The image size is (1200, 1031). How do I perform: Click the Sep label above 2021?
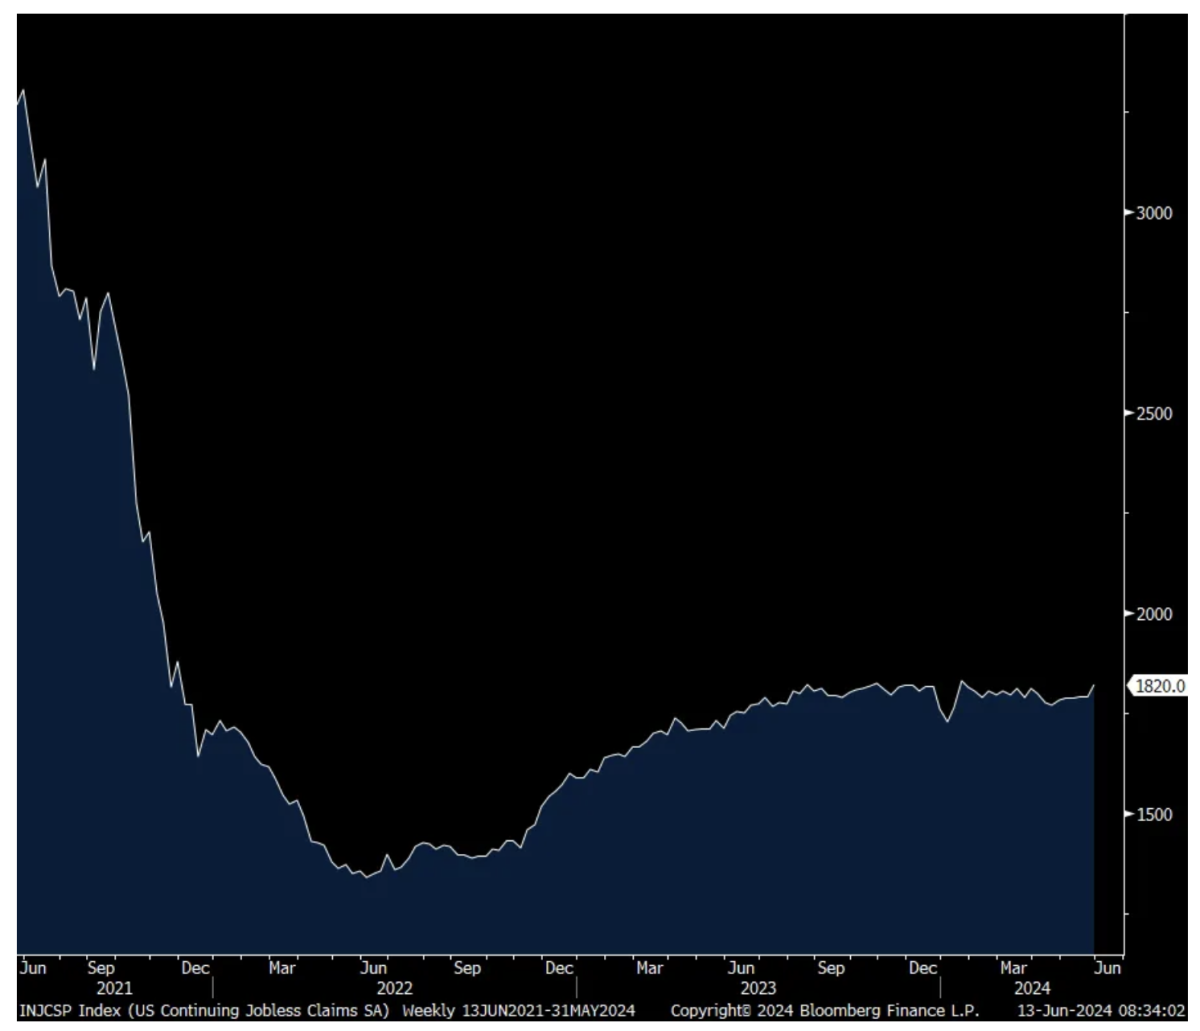(101, 968)
